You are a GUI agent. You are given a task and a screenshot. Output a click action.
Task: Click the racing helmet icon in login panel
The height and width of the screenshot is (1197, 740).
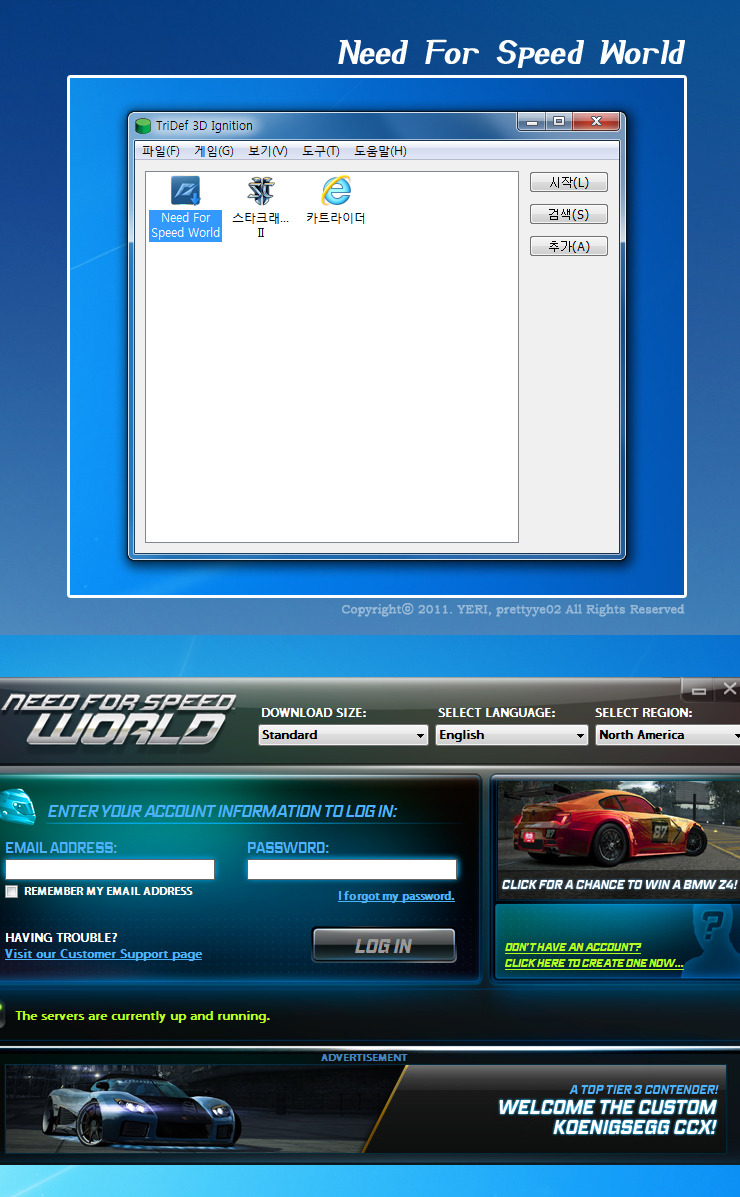(x=18, y=808)
